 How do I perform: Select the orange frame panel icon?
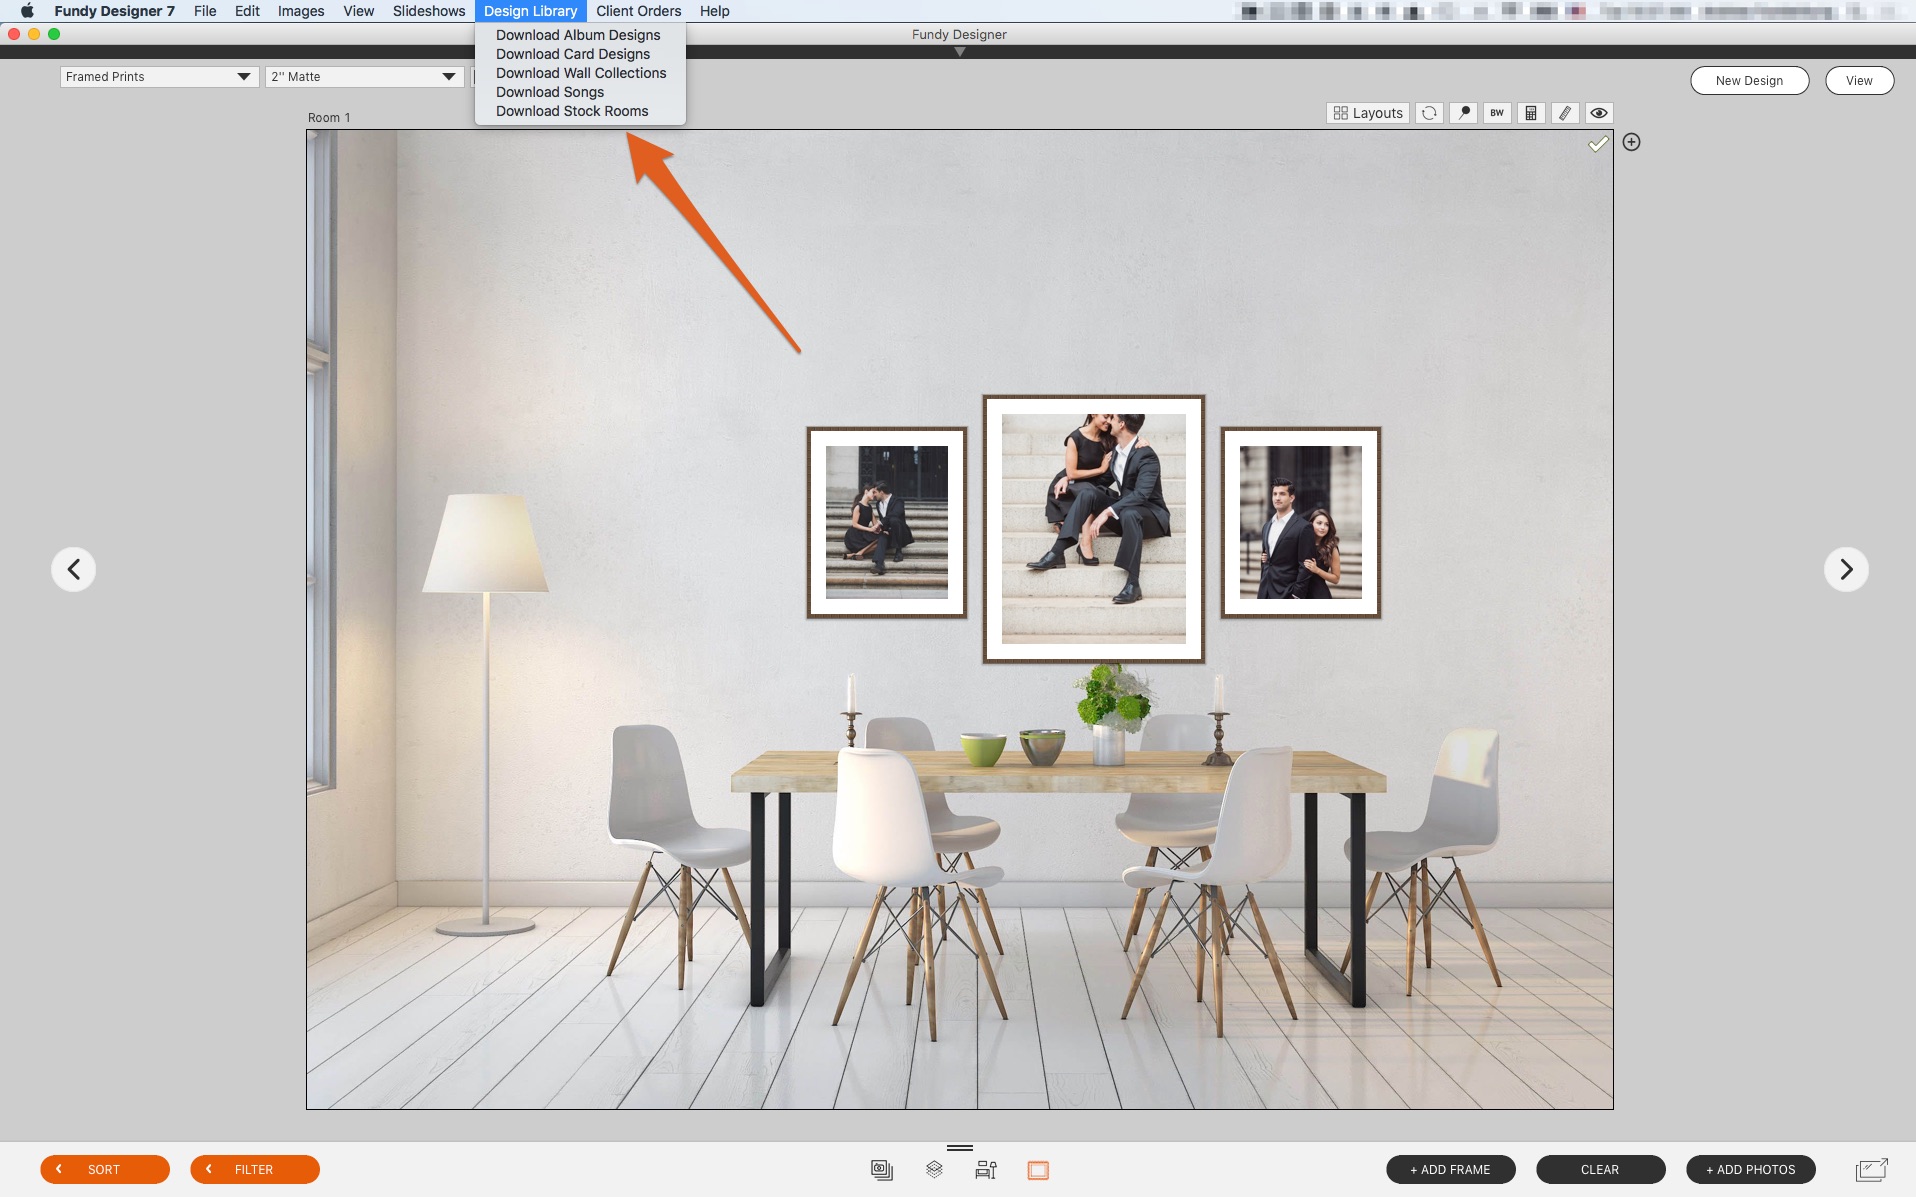pos(1038,1169)
